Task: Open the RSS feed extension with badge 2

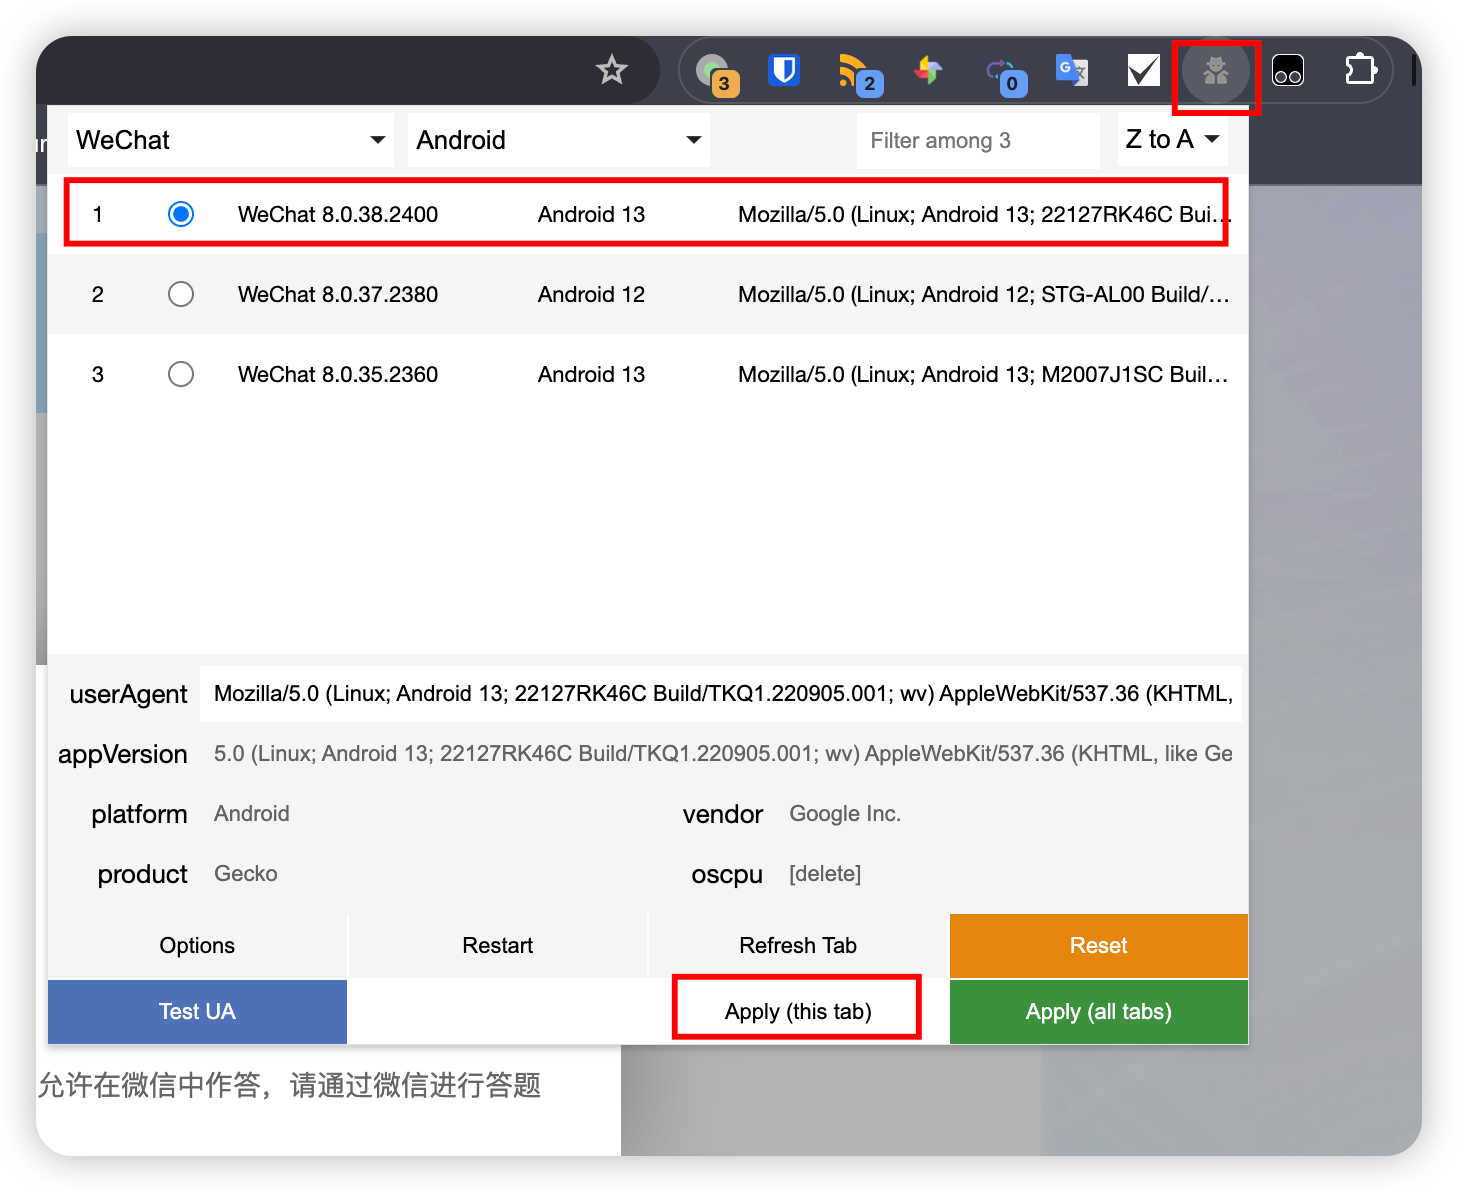Action: pyautogui.click(x=859, y=74)
